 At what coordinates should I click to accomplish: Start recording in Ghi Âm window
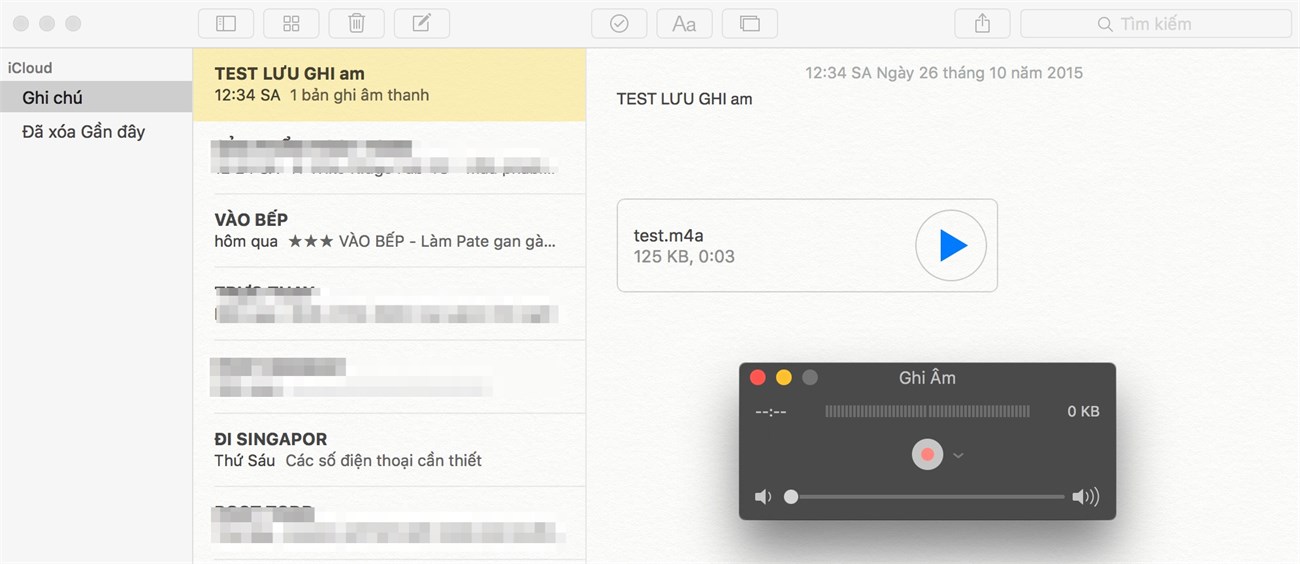point(927,455)
